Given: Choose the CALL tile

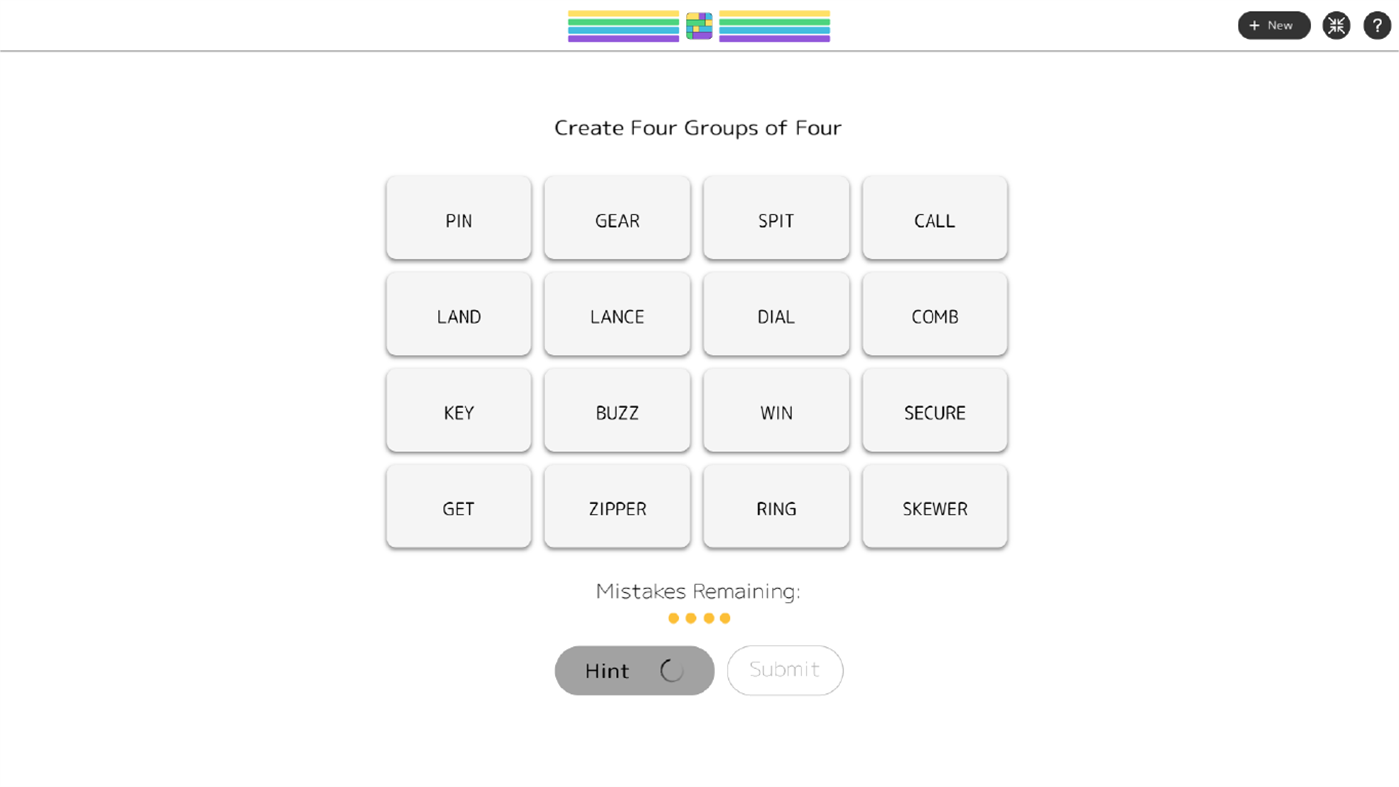Looking at the screenshot, I should tap(934, 220).
